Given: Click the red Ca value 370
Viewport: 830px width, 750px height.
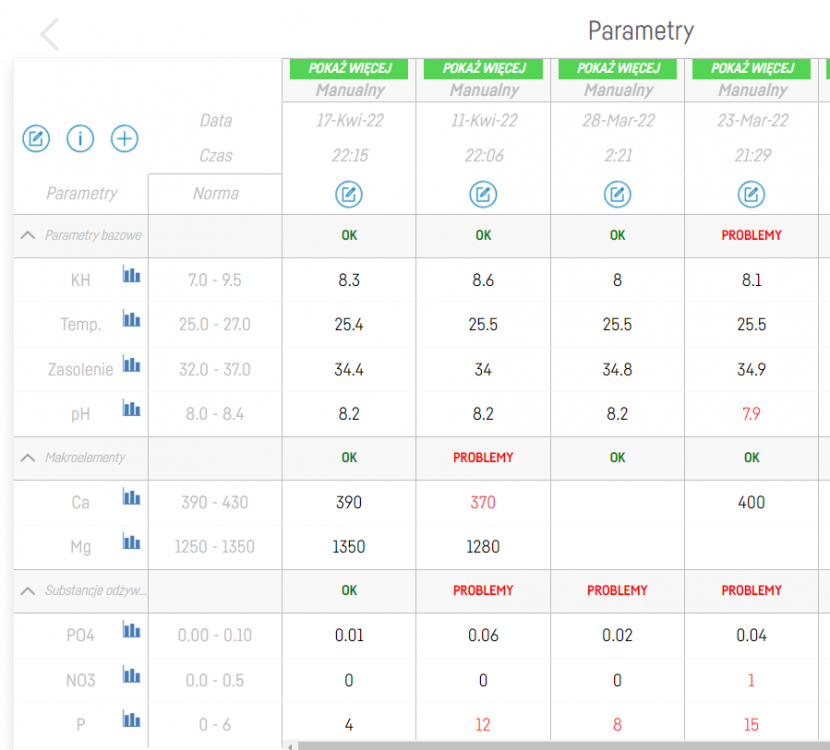Looking at the screenshot, I should click(x=483, y=503).
